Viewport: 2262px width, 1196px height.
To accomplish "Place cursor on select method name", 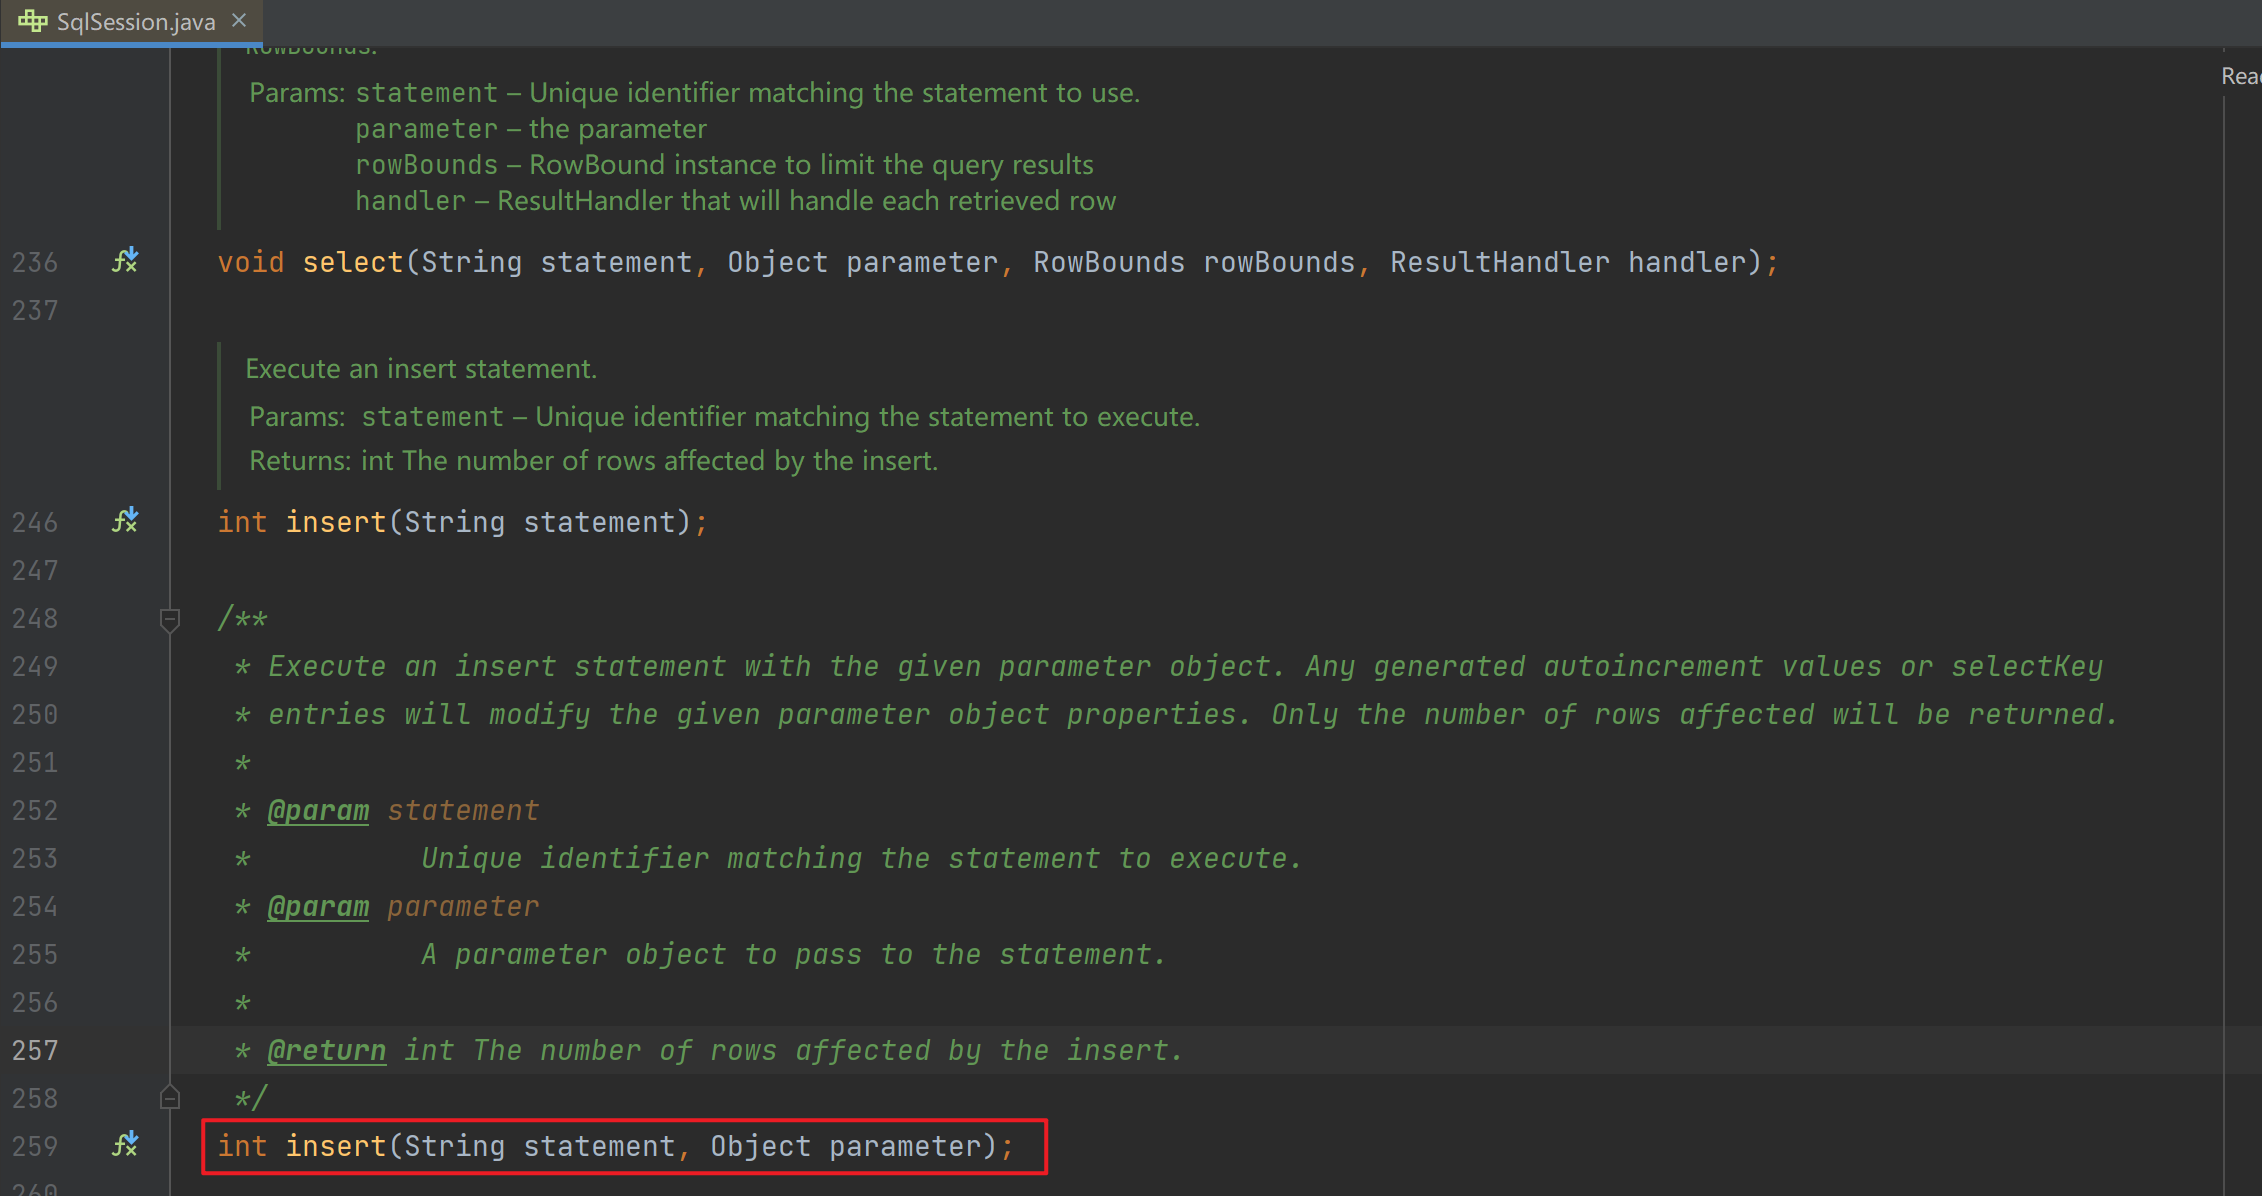I will point(353,262).
